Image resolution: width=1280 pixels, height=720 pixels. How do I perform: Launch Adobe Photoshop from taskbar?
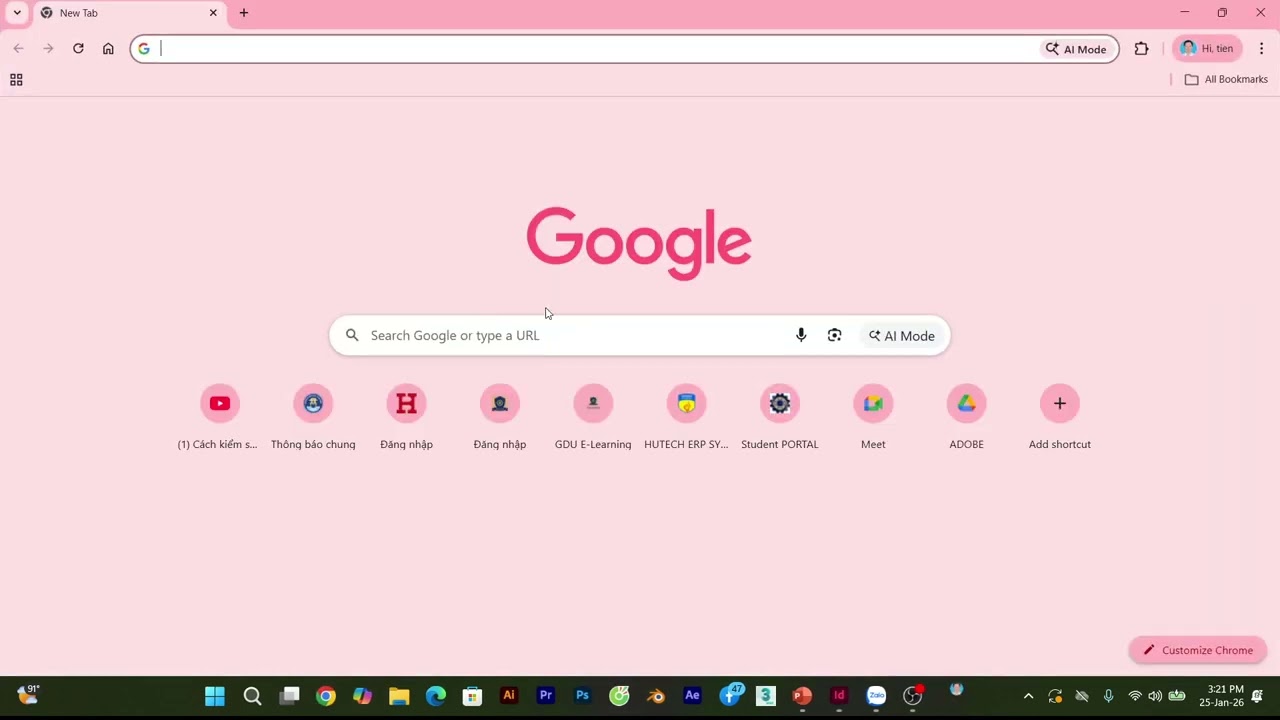[x=583, y=696]
